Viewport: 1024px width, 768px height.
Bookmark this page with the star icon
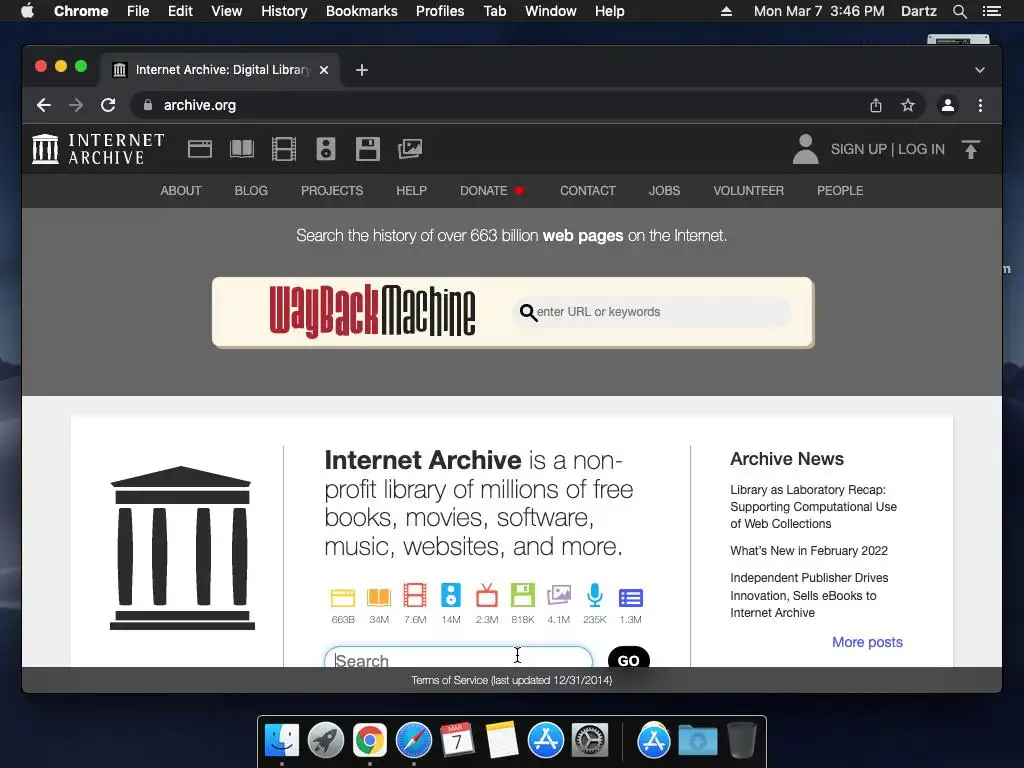click(908, 105)
